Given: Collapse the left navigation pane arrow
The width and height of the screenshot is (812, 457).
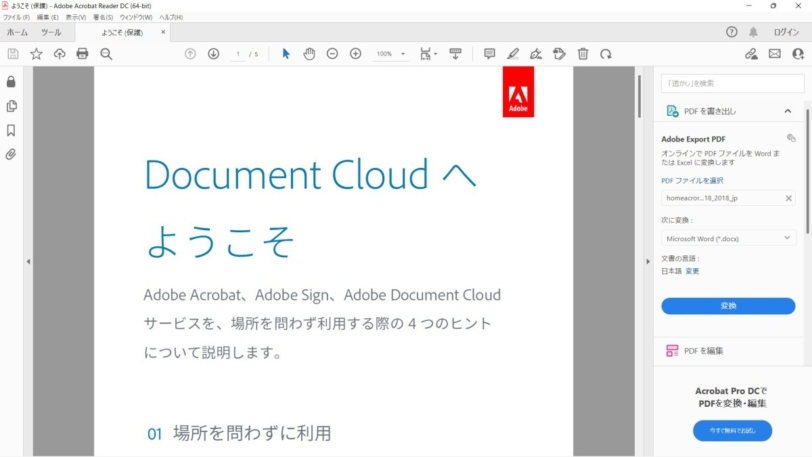Looking at the screenshot, I should [28, 262].
